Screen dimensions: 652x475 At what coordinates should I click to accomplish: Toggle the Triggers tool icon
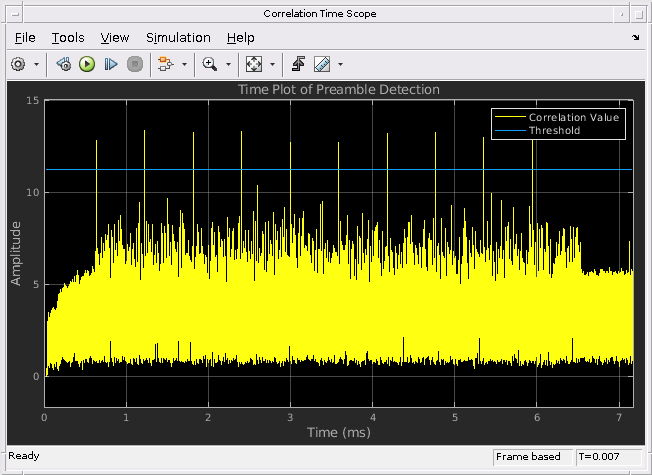(298, 64)
